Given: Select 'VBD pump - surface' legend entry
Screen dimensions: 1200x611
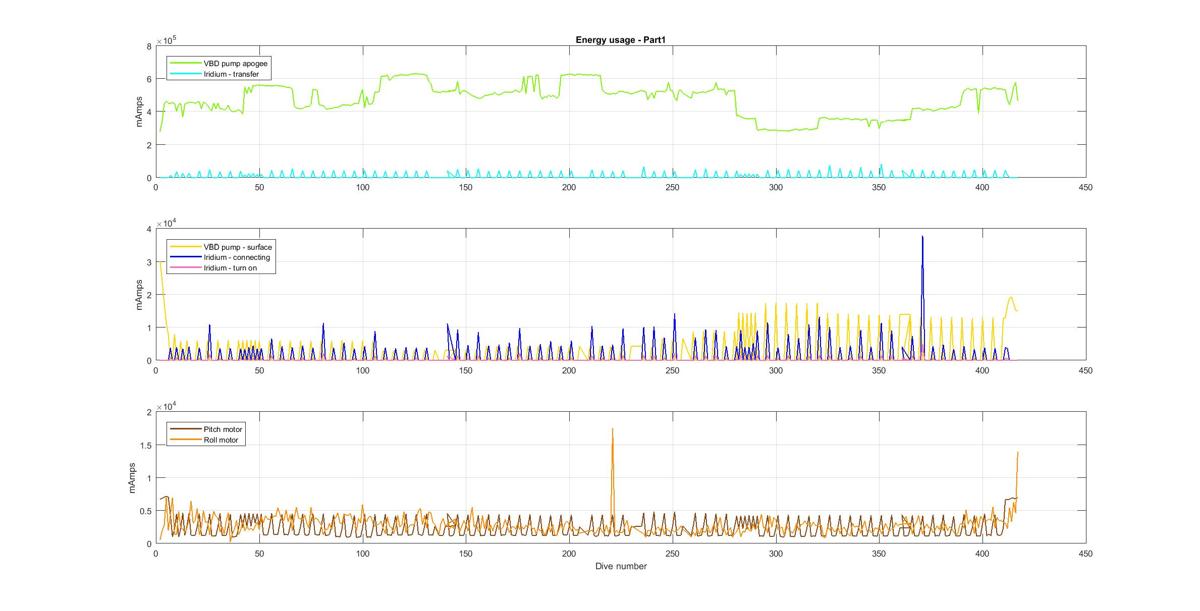Looking at the screenshot, I should pos(222,246).
